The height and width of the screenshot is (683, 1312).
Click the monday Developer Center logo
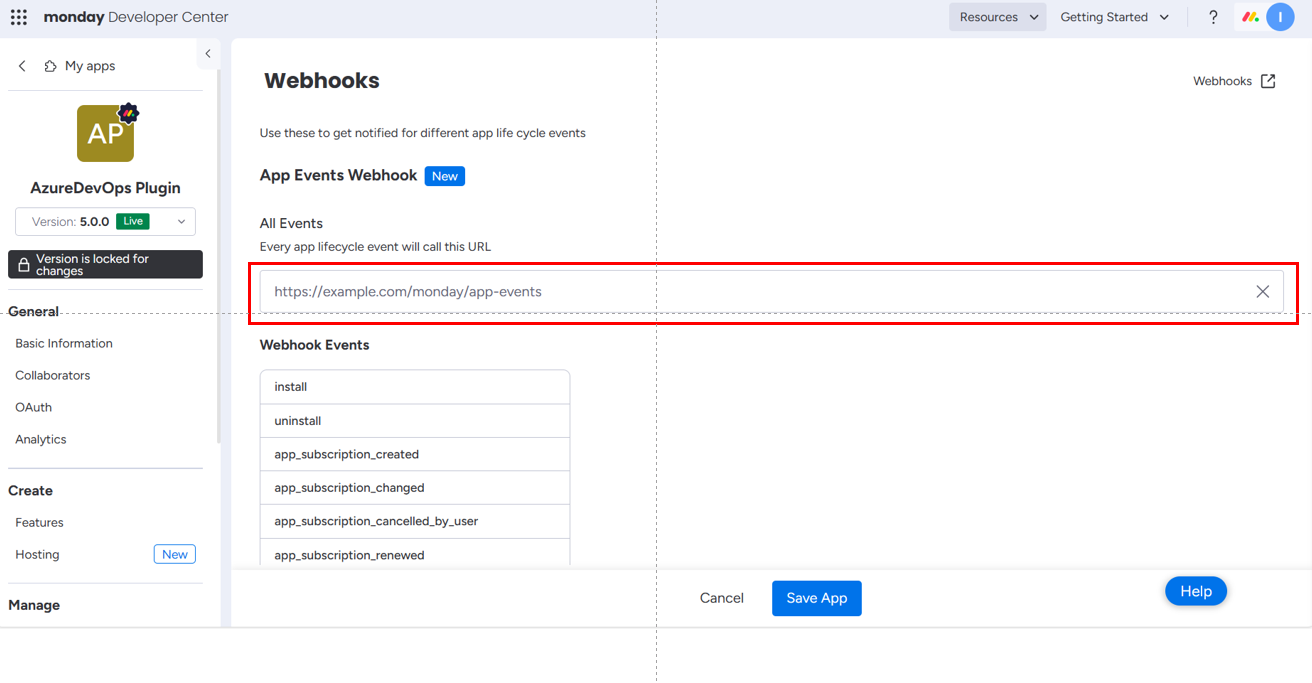tap(136, 17)
